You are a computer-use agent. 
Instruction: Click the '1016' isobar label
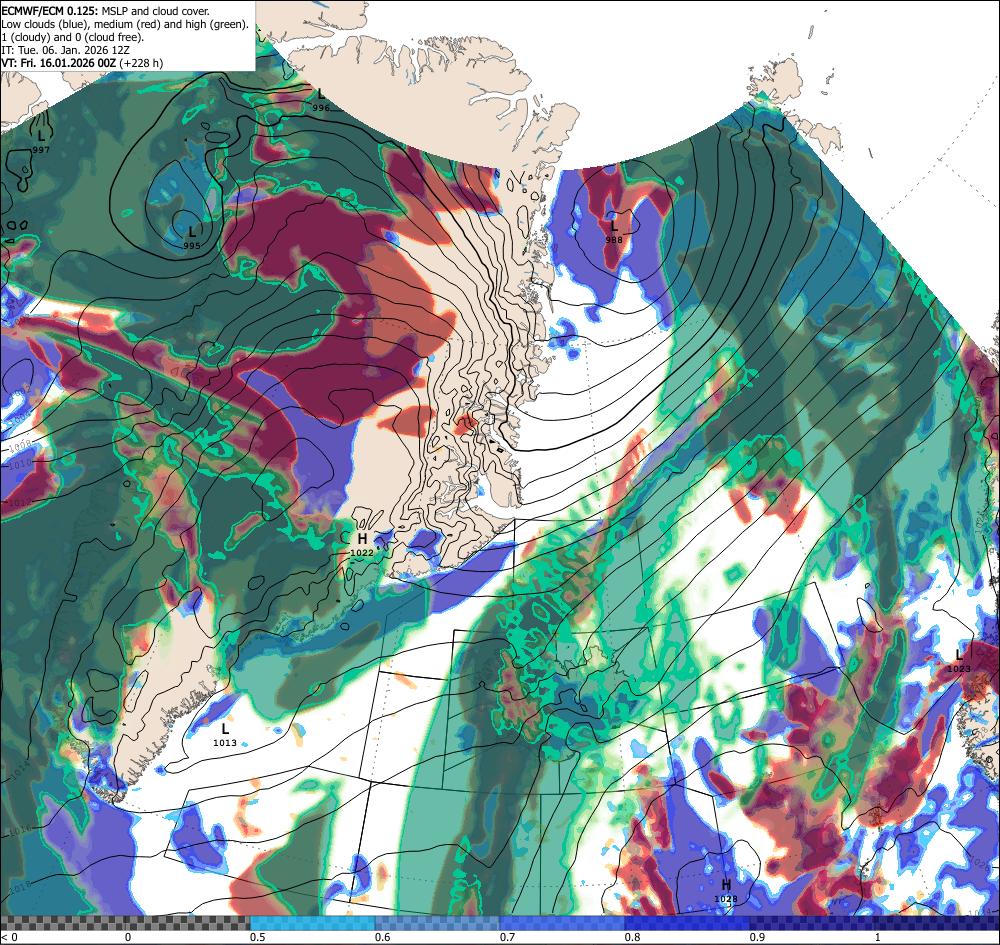[x=20, y=831]
